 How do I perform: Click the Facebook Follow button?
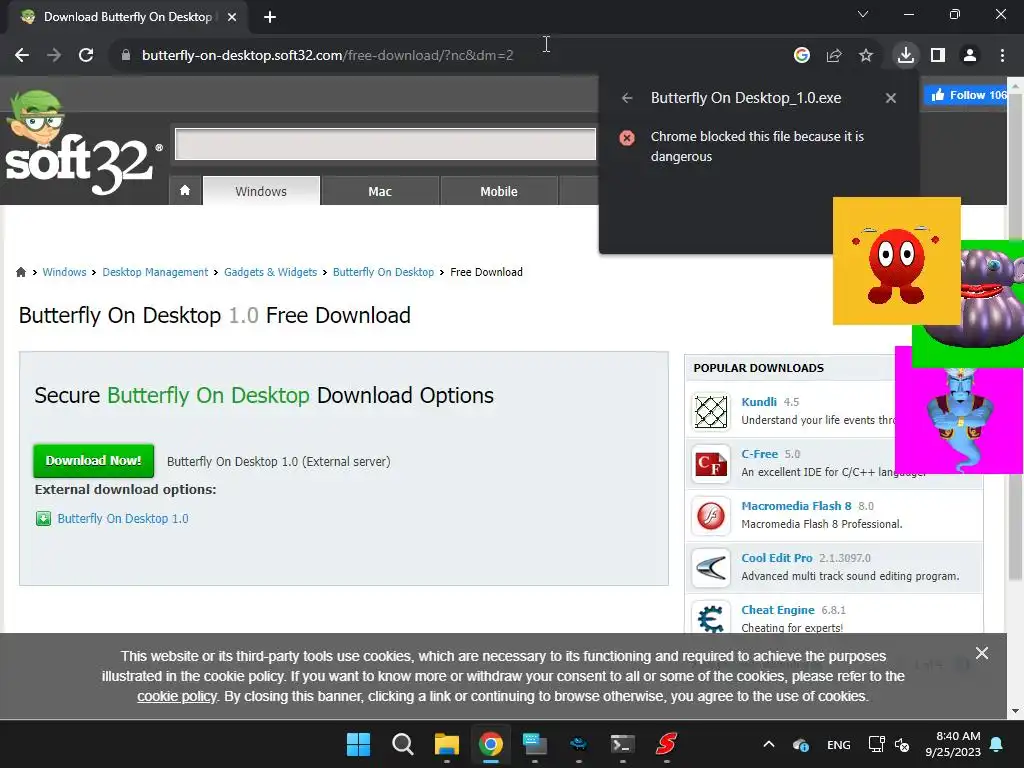966,95
